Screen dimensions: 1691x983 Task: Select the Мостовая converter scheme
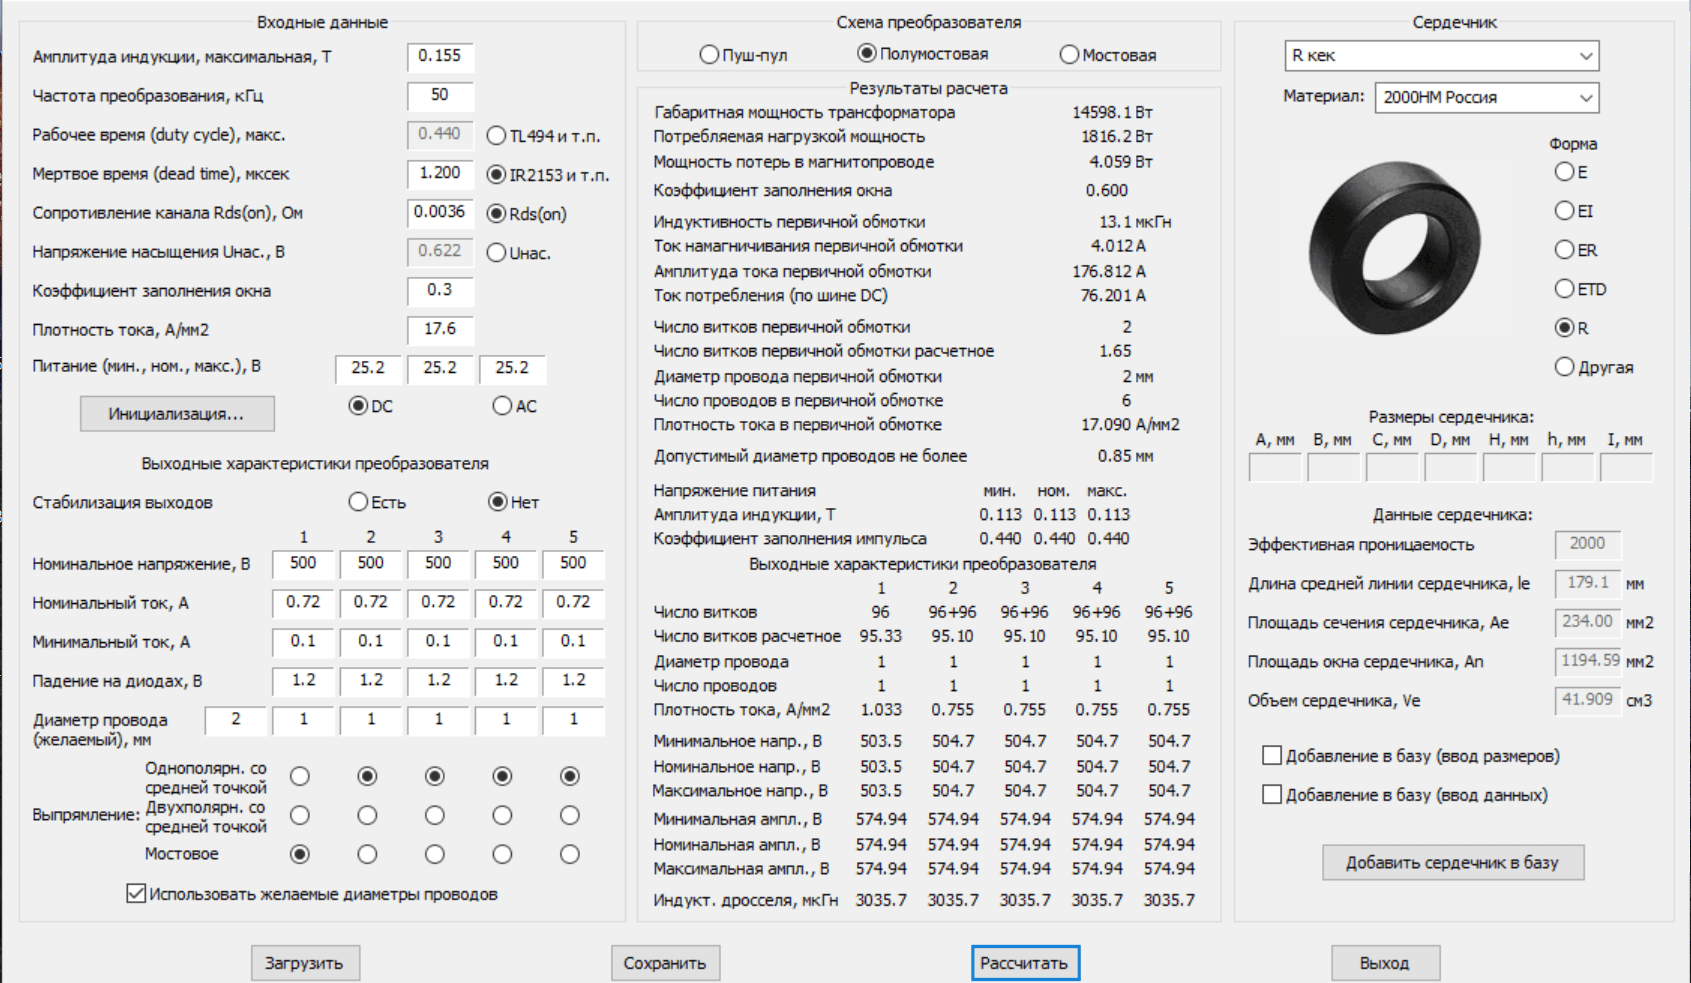tap(1069, 55)
